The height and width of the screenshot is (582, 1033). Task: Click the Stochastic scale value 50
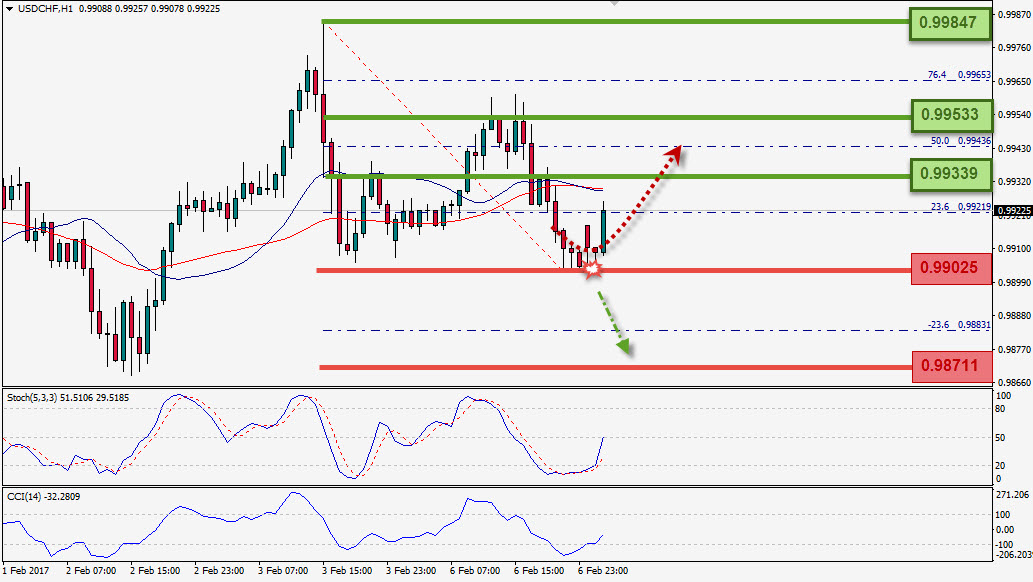1000,438
